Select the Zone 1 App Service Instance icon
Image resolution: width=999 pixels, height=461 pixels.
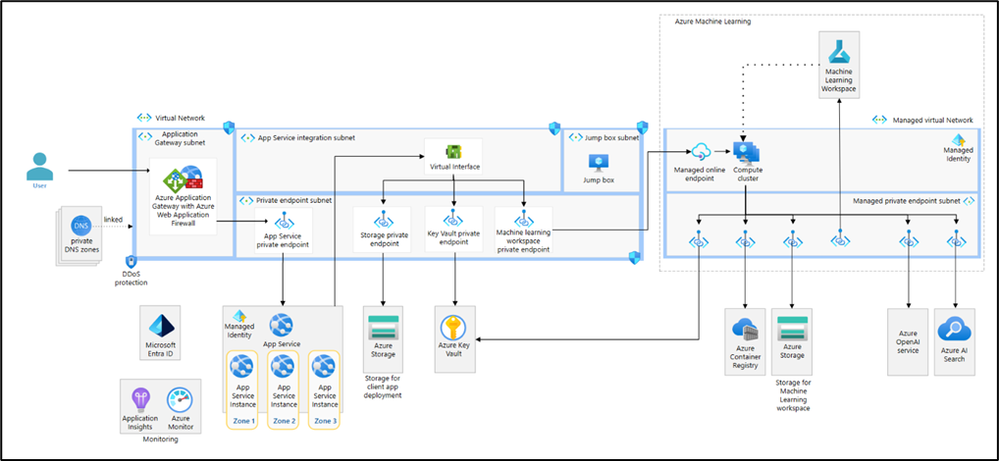(241, 367)
